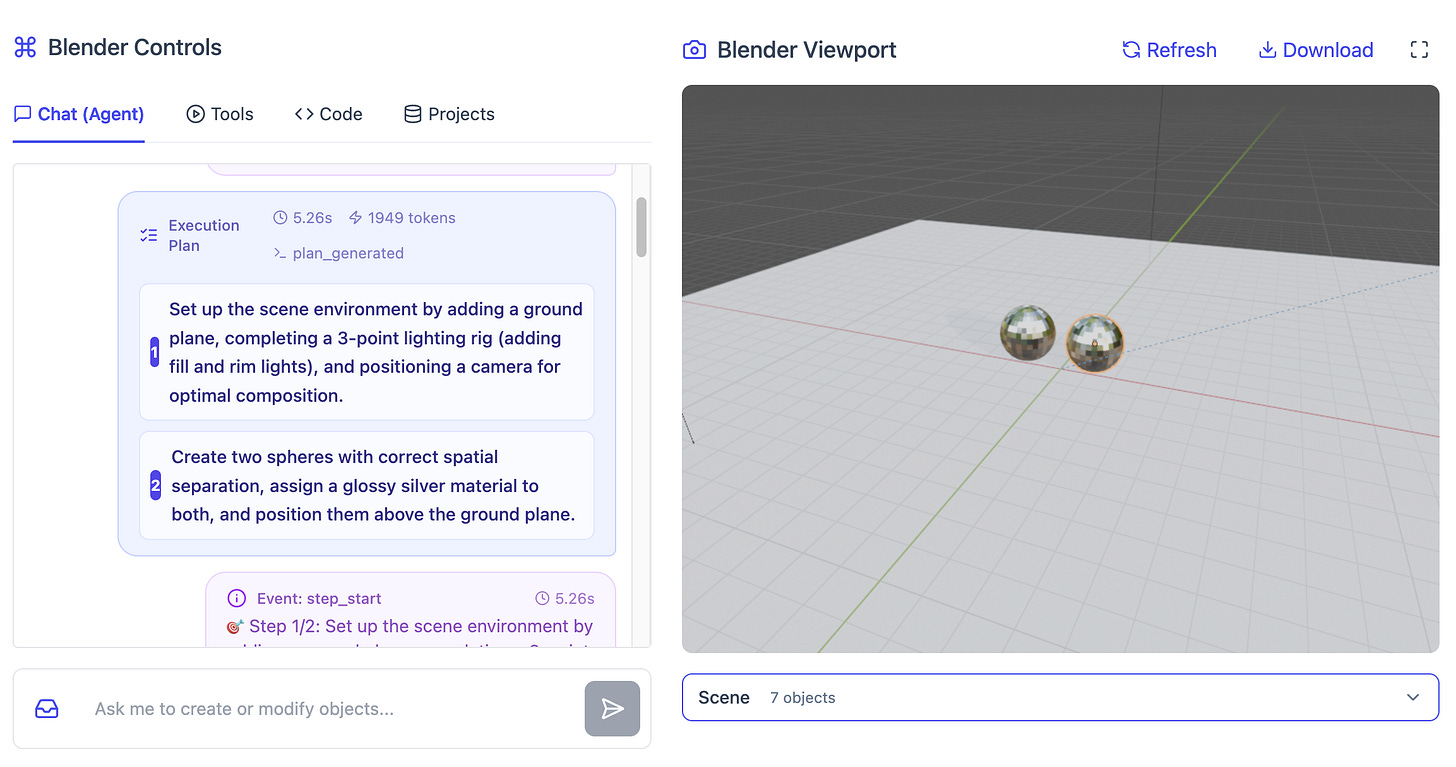
Task: Click the 'Blender Controls' heading
Action: [135, 47]
